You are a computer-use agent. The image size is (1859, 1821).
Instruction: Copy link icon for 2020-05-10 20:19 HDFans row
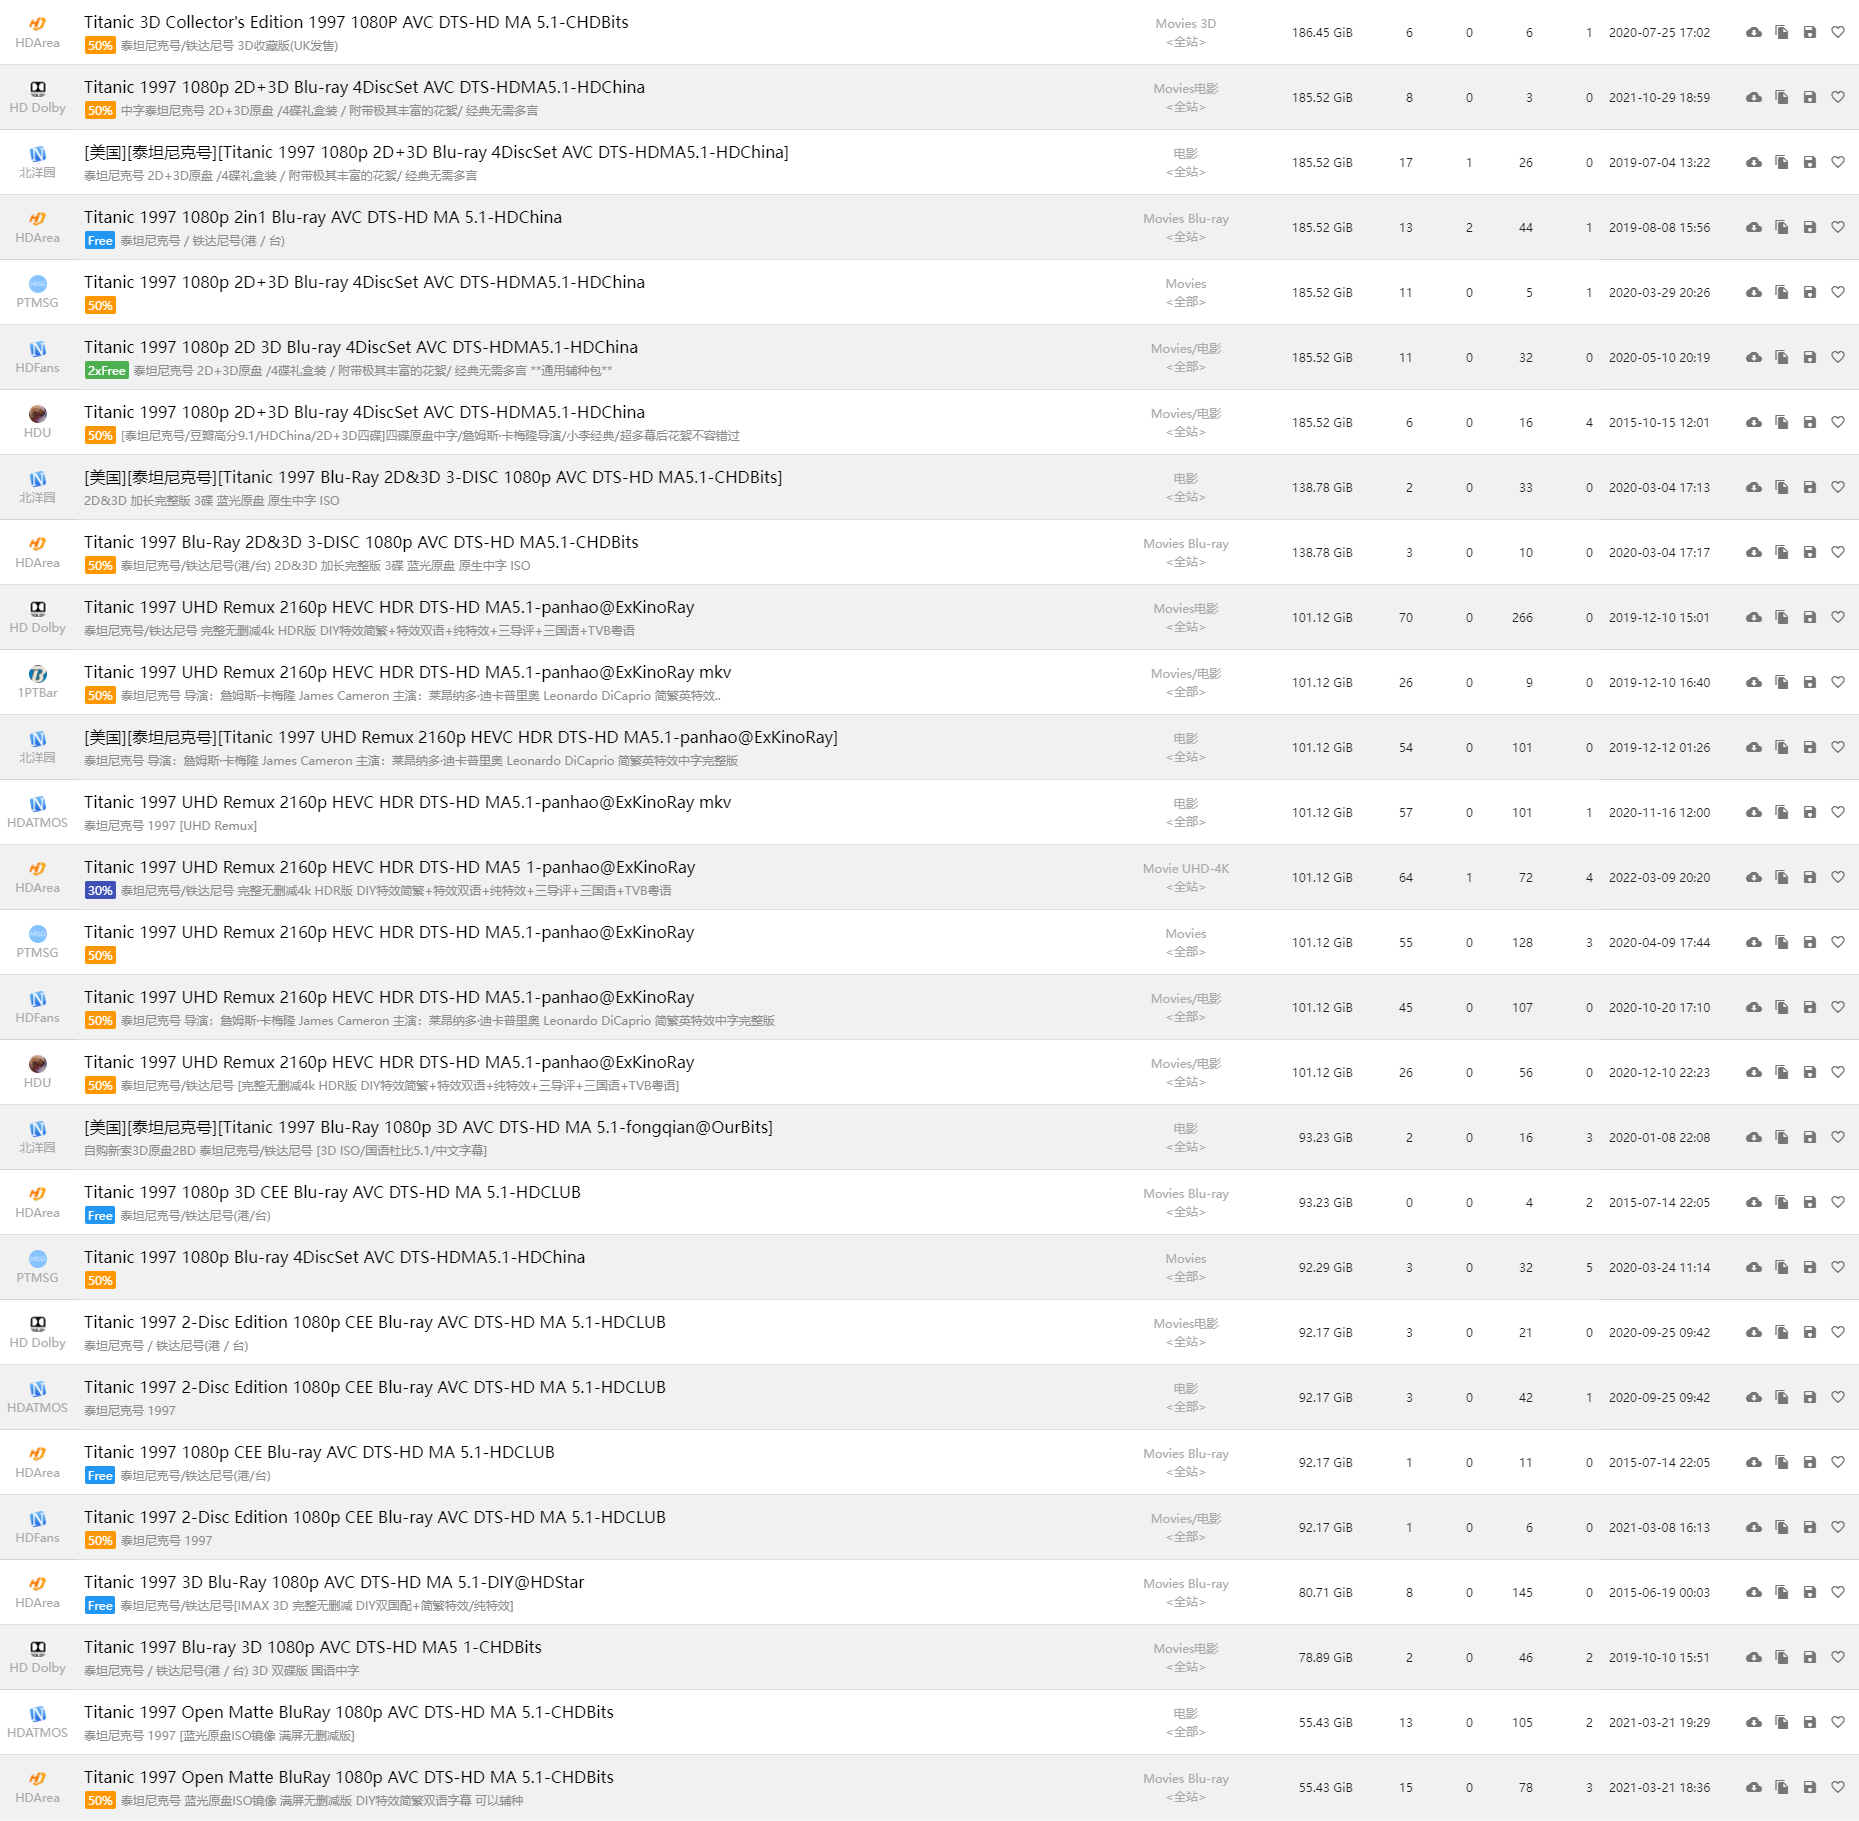[1782, 358]
